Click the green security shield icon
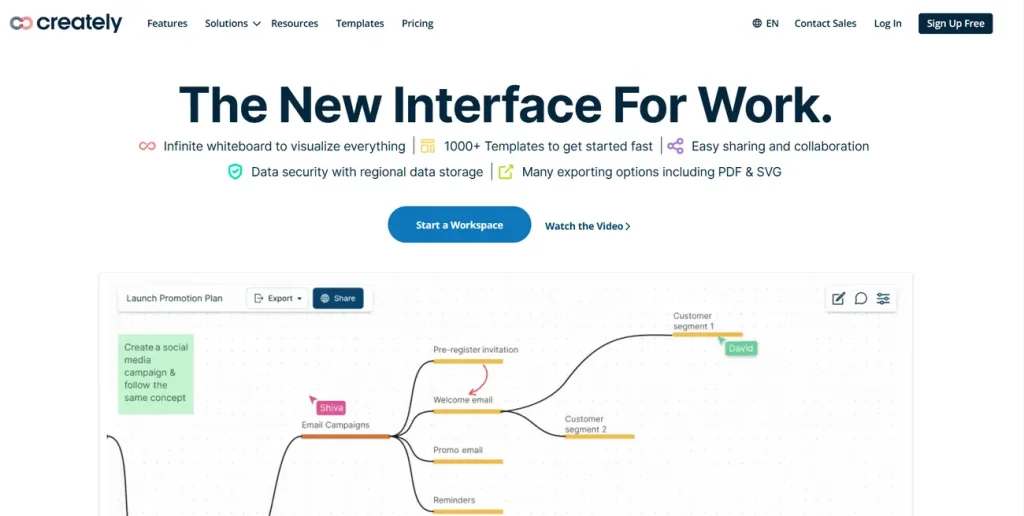The height and width of the screenshot is (516, 1024). click(235, 172)
